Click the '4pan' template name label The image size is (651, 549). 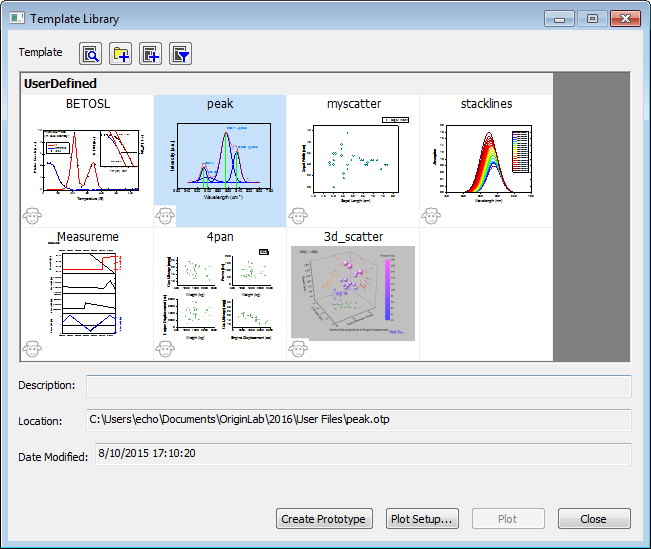220,237
